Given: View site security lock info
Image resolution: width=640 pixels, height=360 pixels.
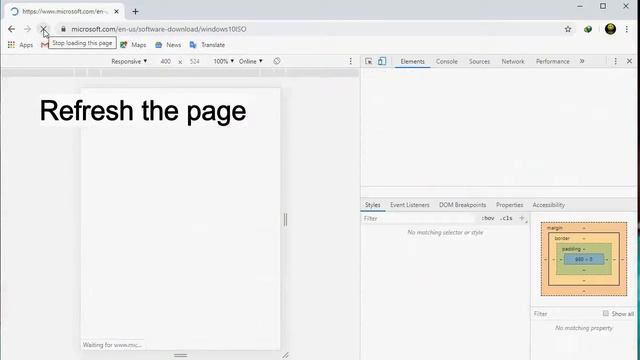Looking at the screenshot, I should click(63, 29).
